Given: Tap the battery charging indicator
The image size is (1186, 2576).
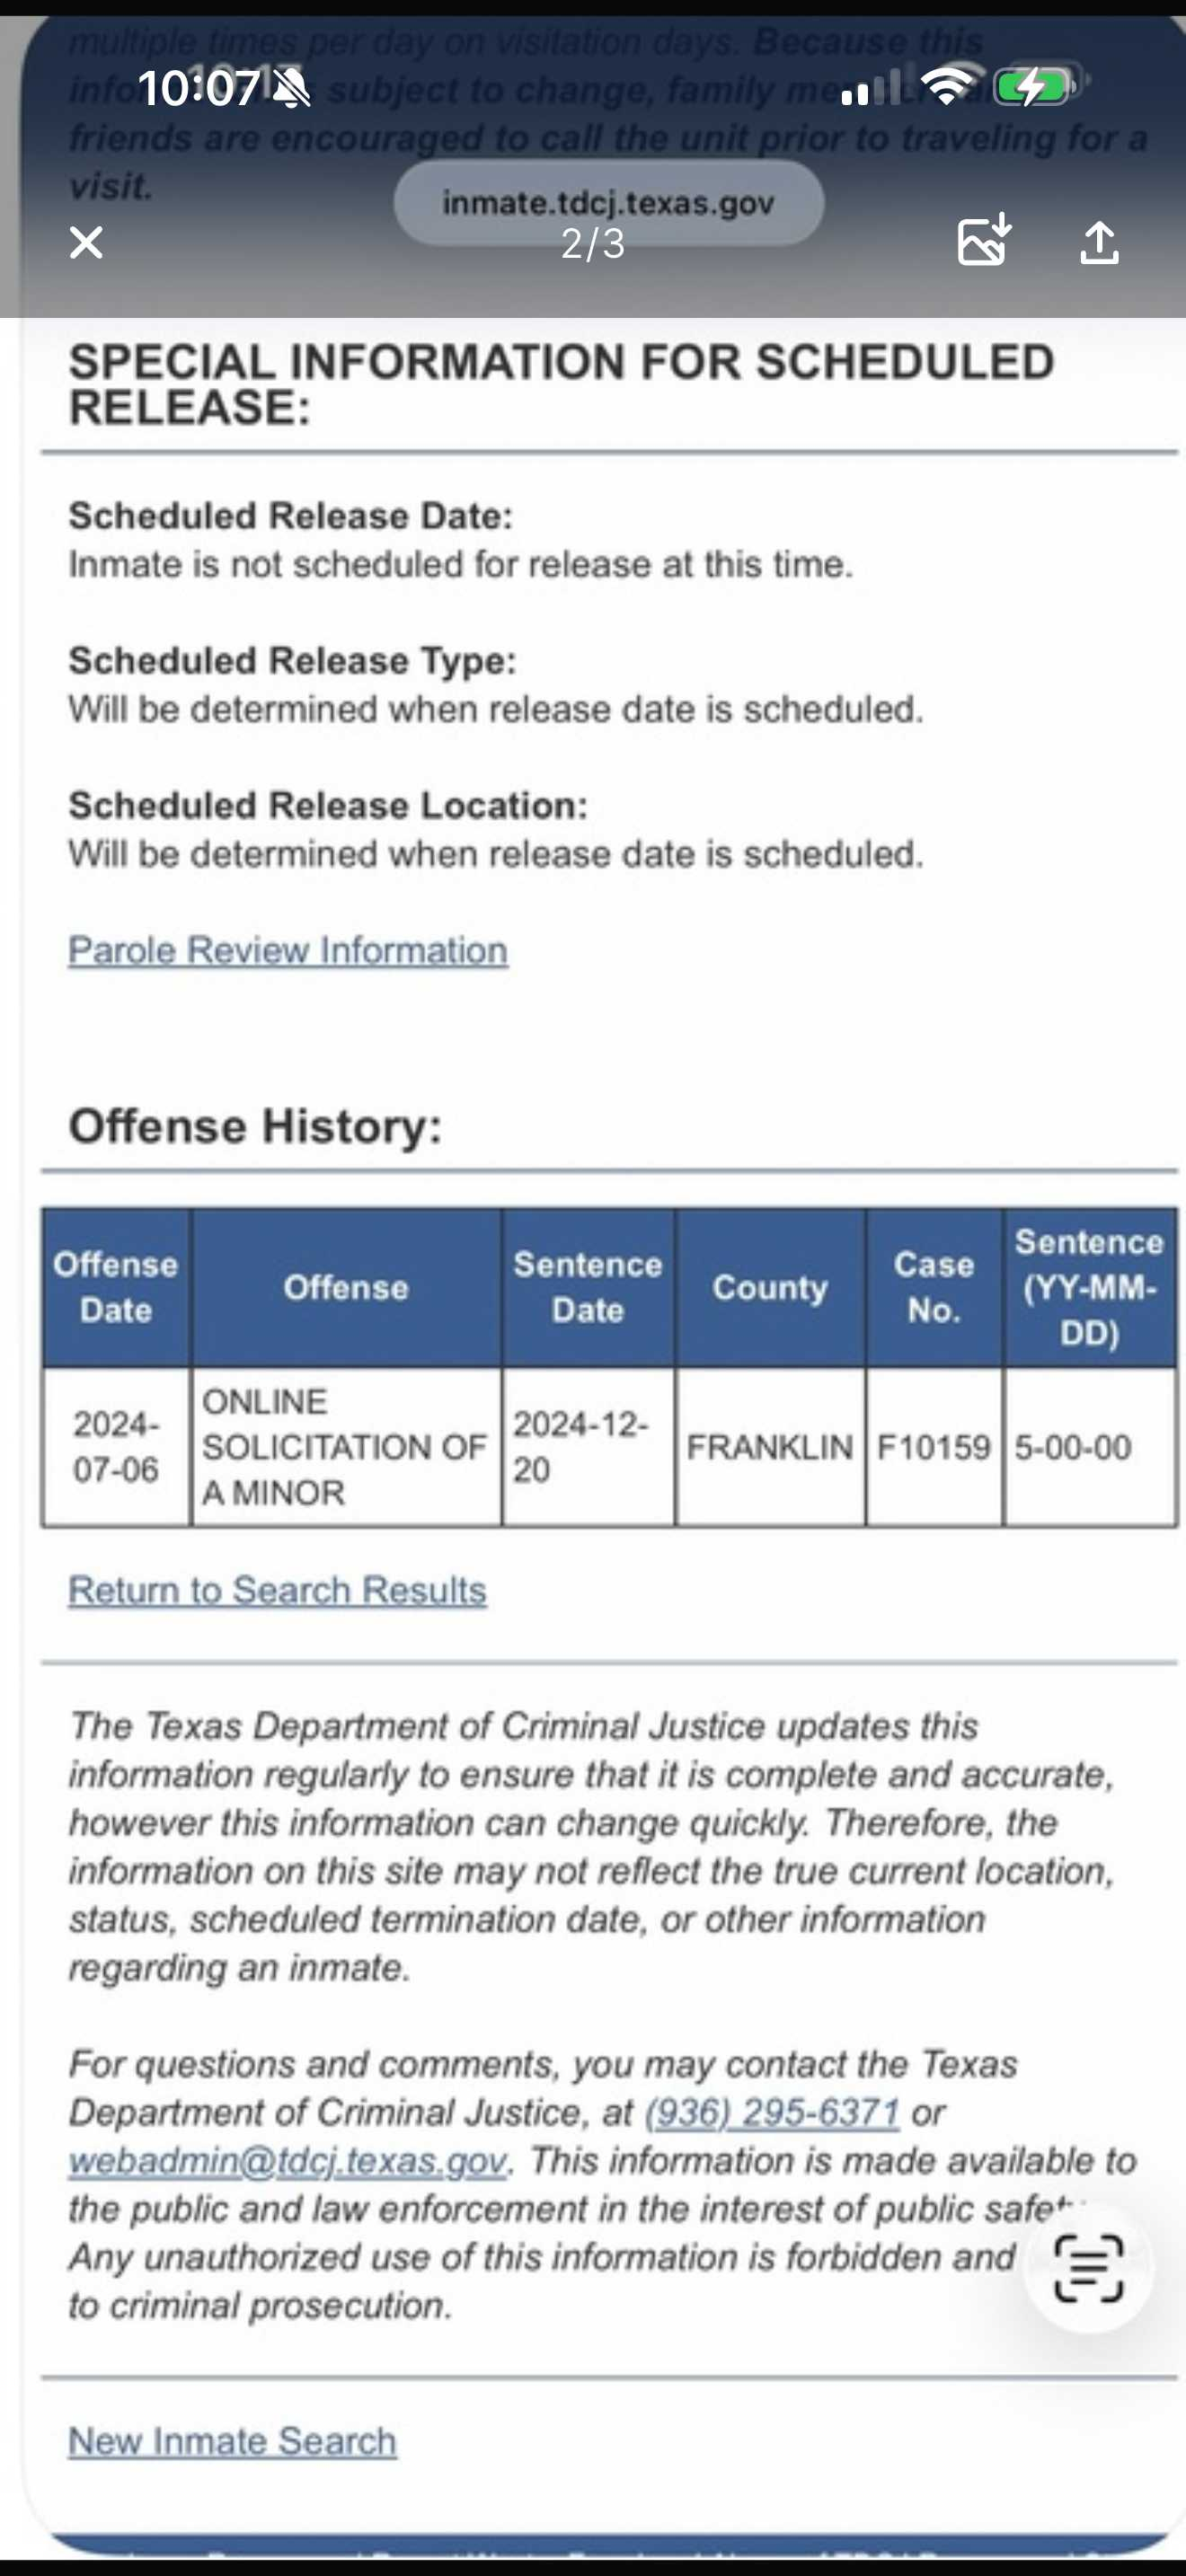Looking at the screenshot, I should (x=1038, y=87).
